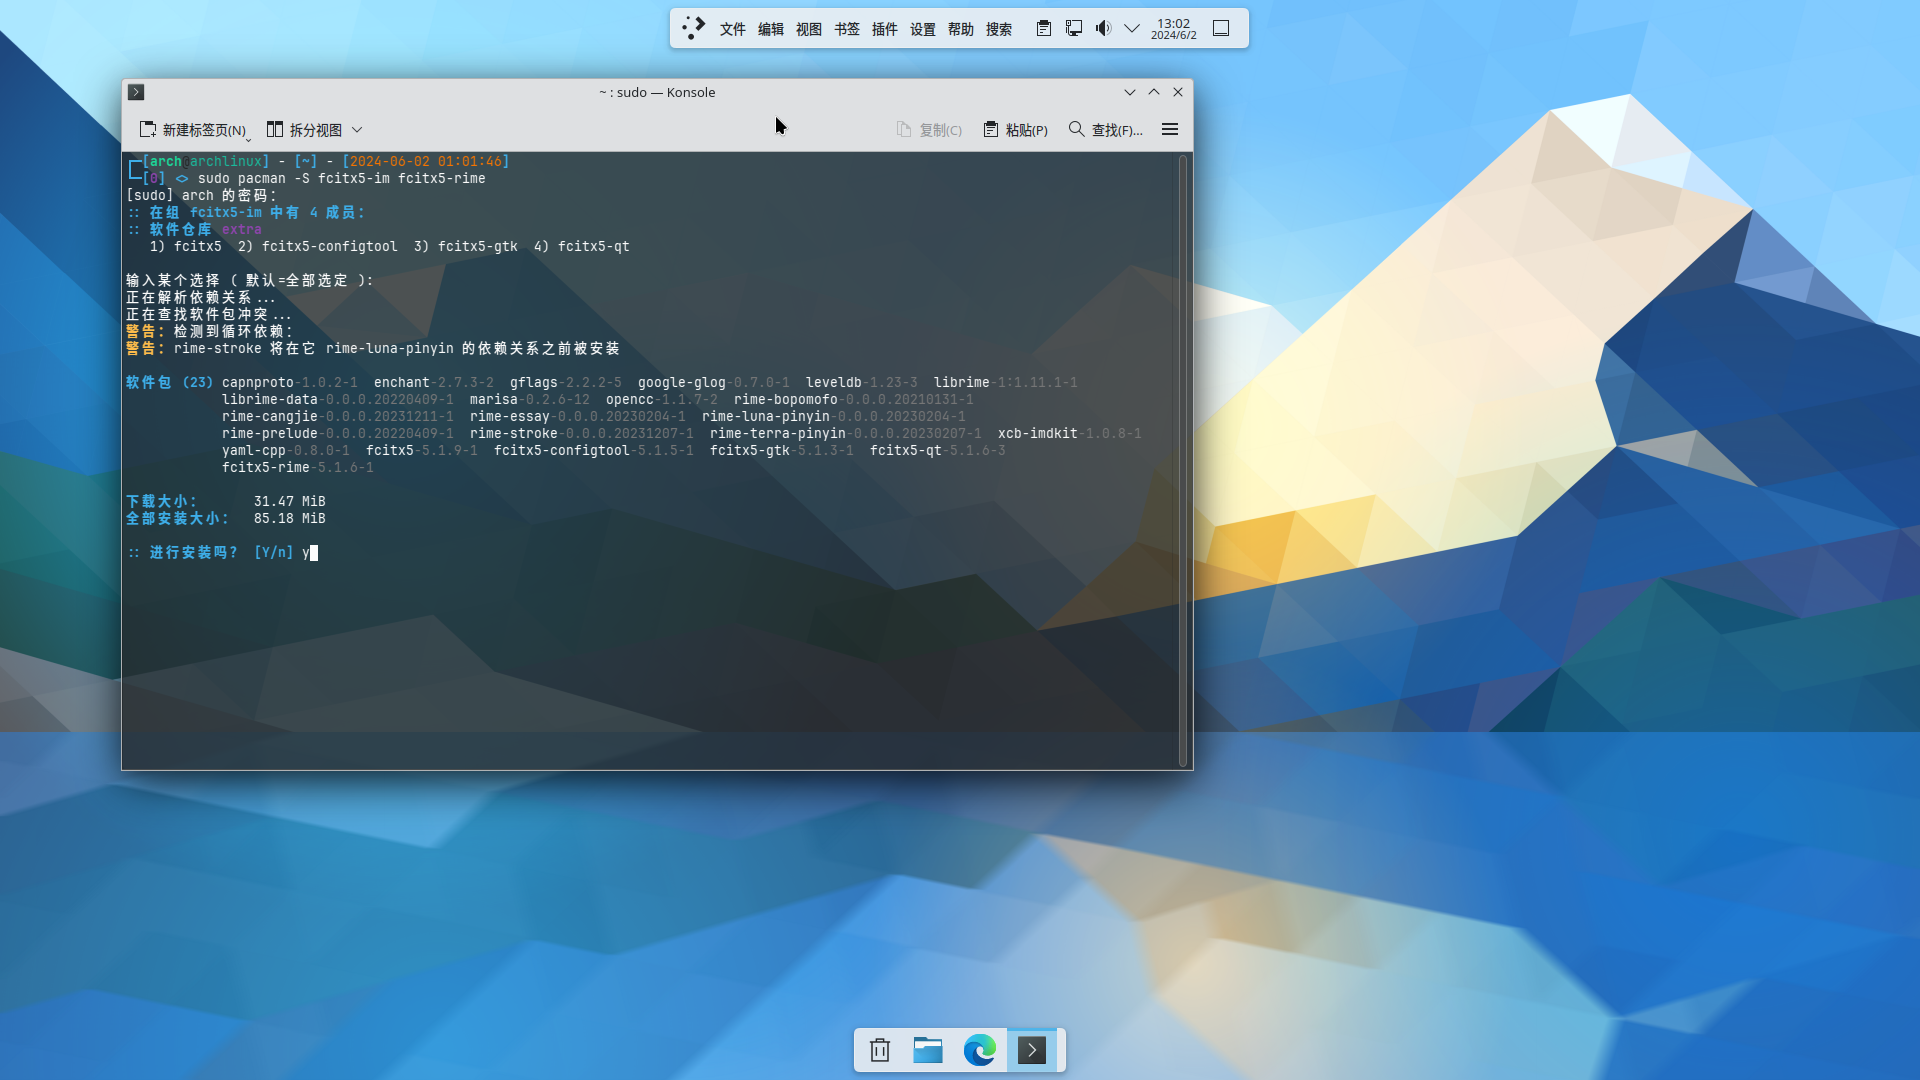
Task: Click the 查找(F) search button
Action: [x=1105, y=130]
